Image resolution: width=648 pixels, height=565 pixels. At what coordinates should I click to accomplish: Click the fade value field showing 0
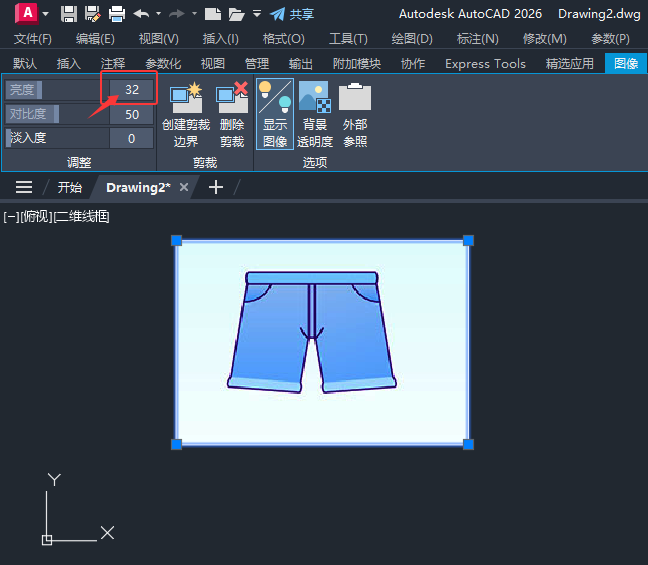[x=132, y=138]
